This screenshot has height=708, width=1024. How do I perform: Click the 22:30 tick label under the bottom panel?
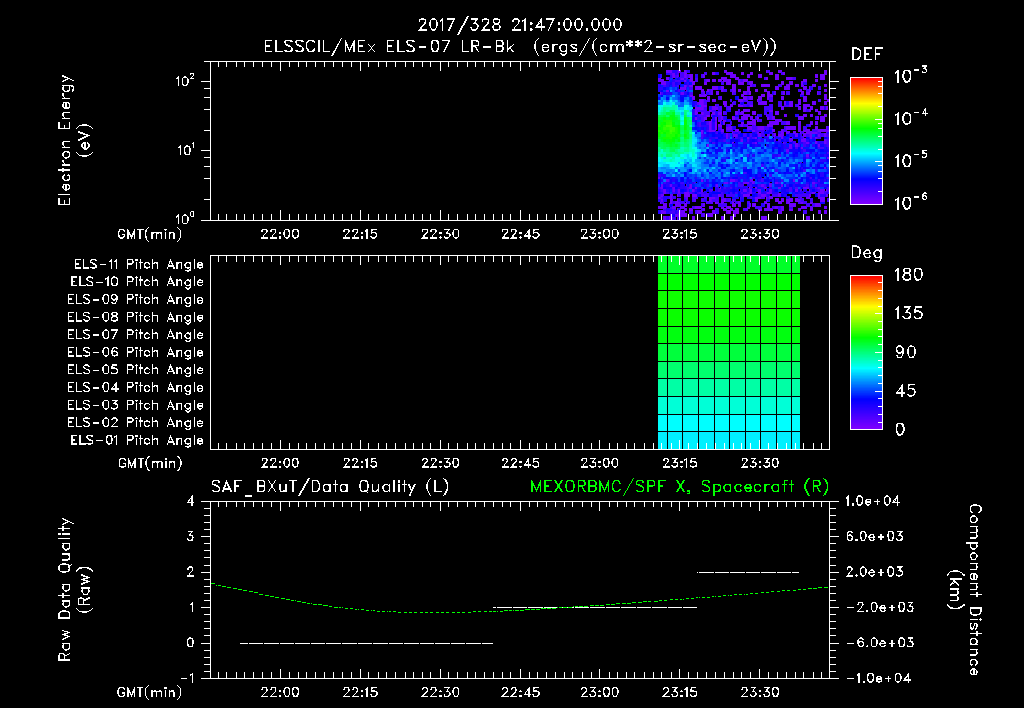440,692
